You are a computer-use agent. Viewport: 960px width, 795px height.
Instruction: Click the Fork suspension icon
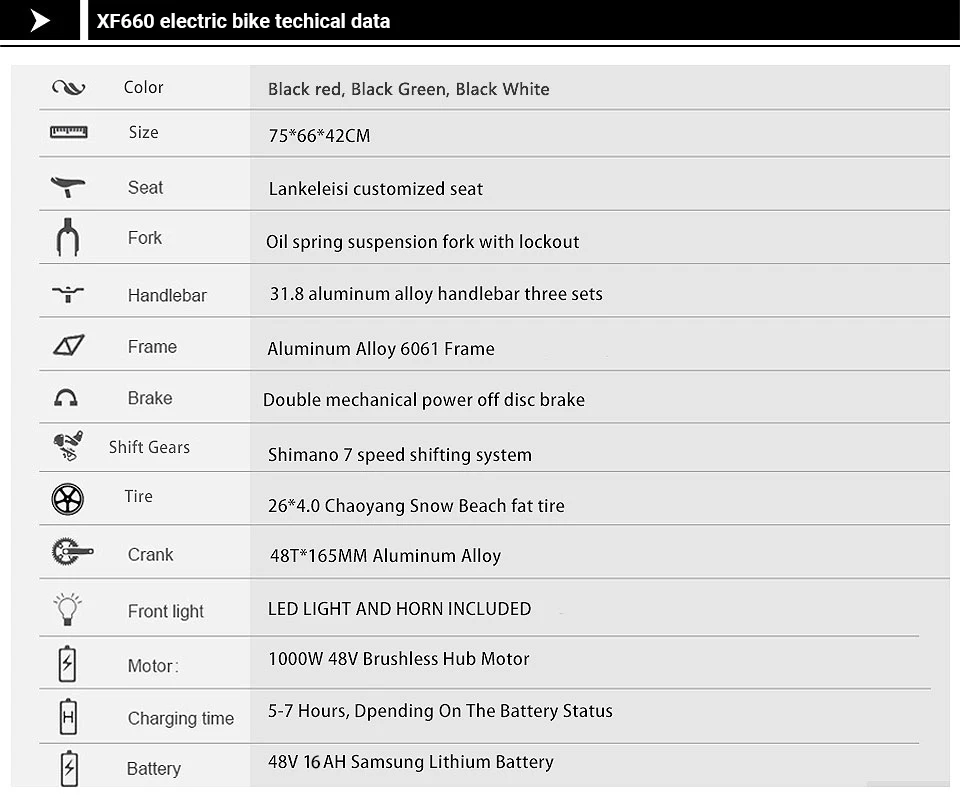pyautogui.click(x=68, y=237)
